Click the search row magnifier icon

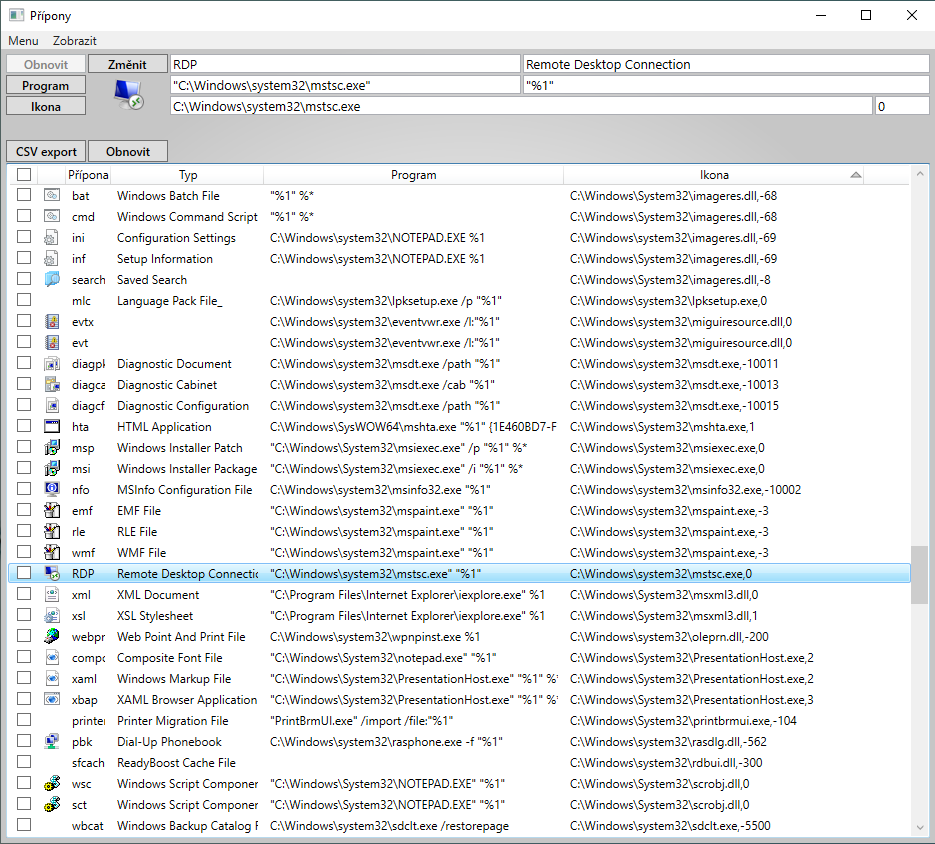click(52, 279)
